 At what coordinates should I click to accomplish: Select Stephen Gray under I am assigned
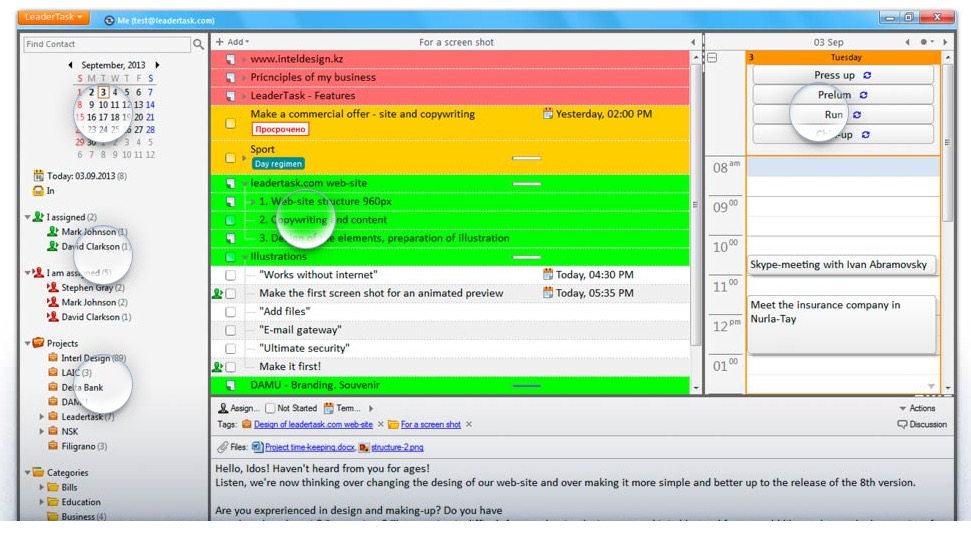(x=85, y=287)
